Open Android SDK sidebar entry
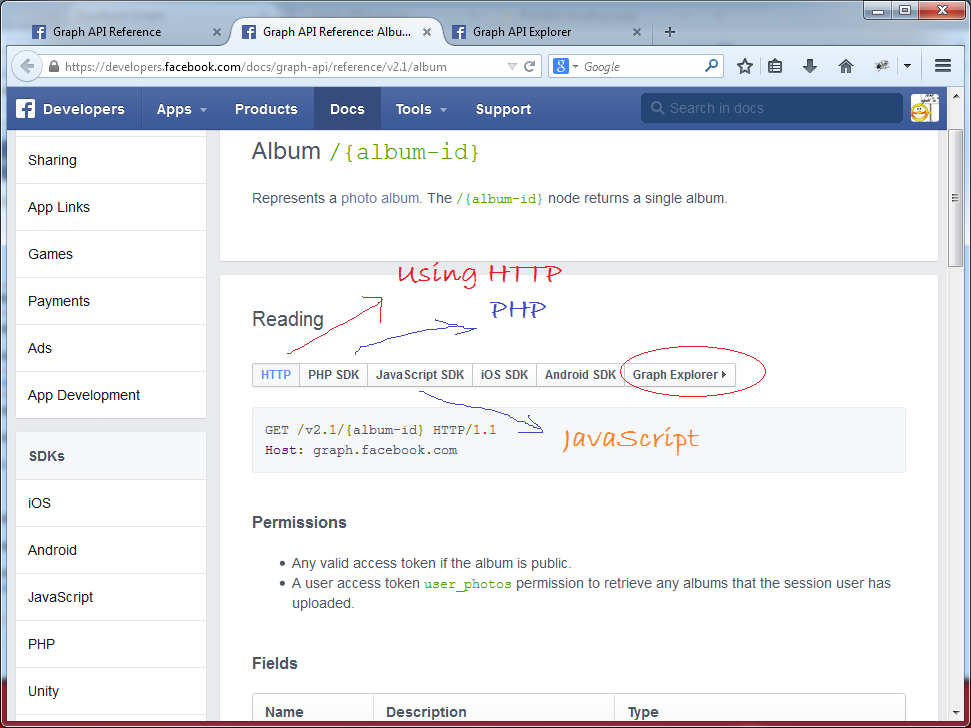 point(111,550)
